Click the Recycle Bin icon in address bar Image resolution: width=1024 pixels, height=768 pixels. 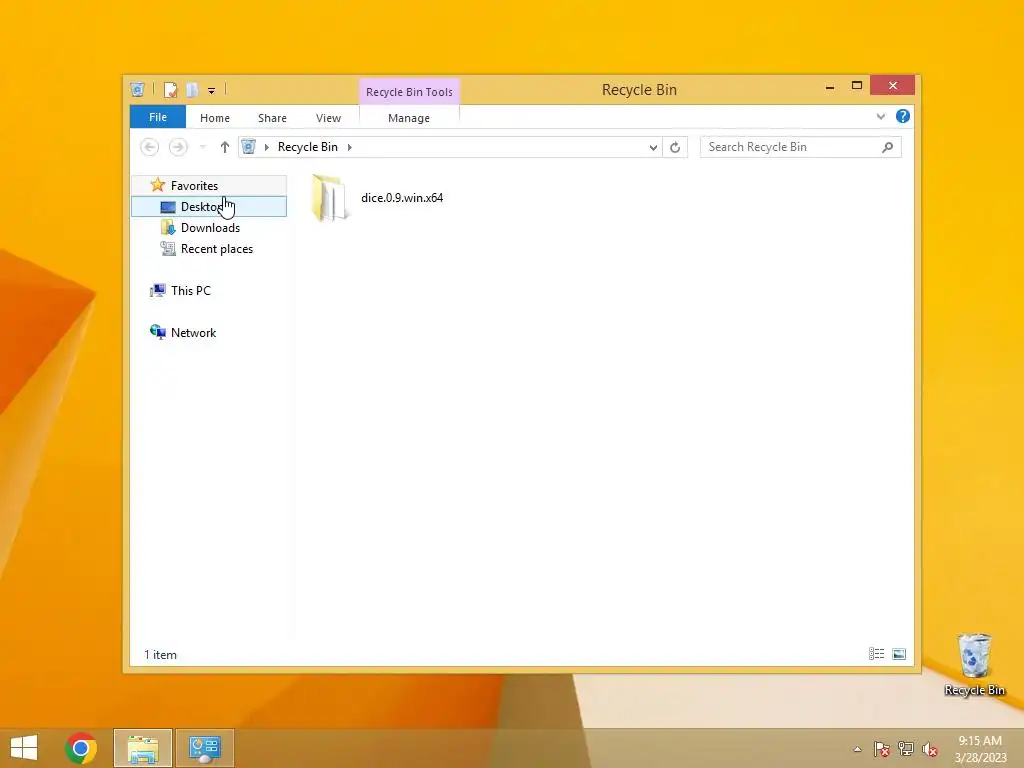pos(249,147)
